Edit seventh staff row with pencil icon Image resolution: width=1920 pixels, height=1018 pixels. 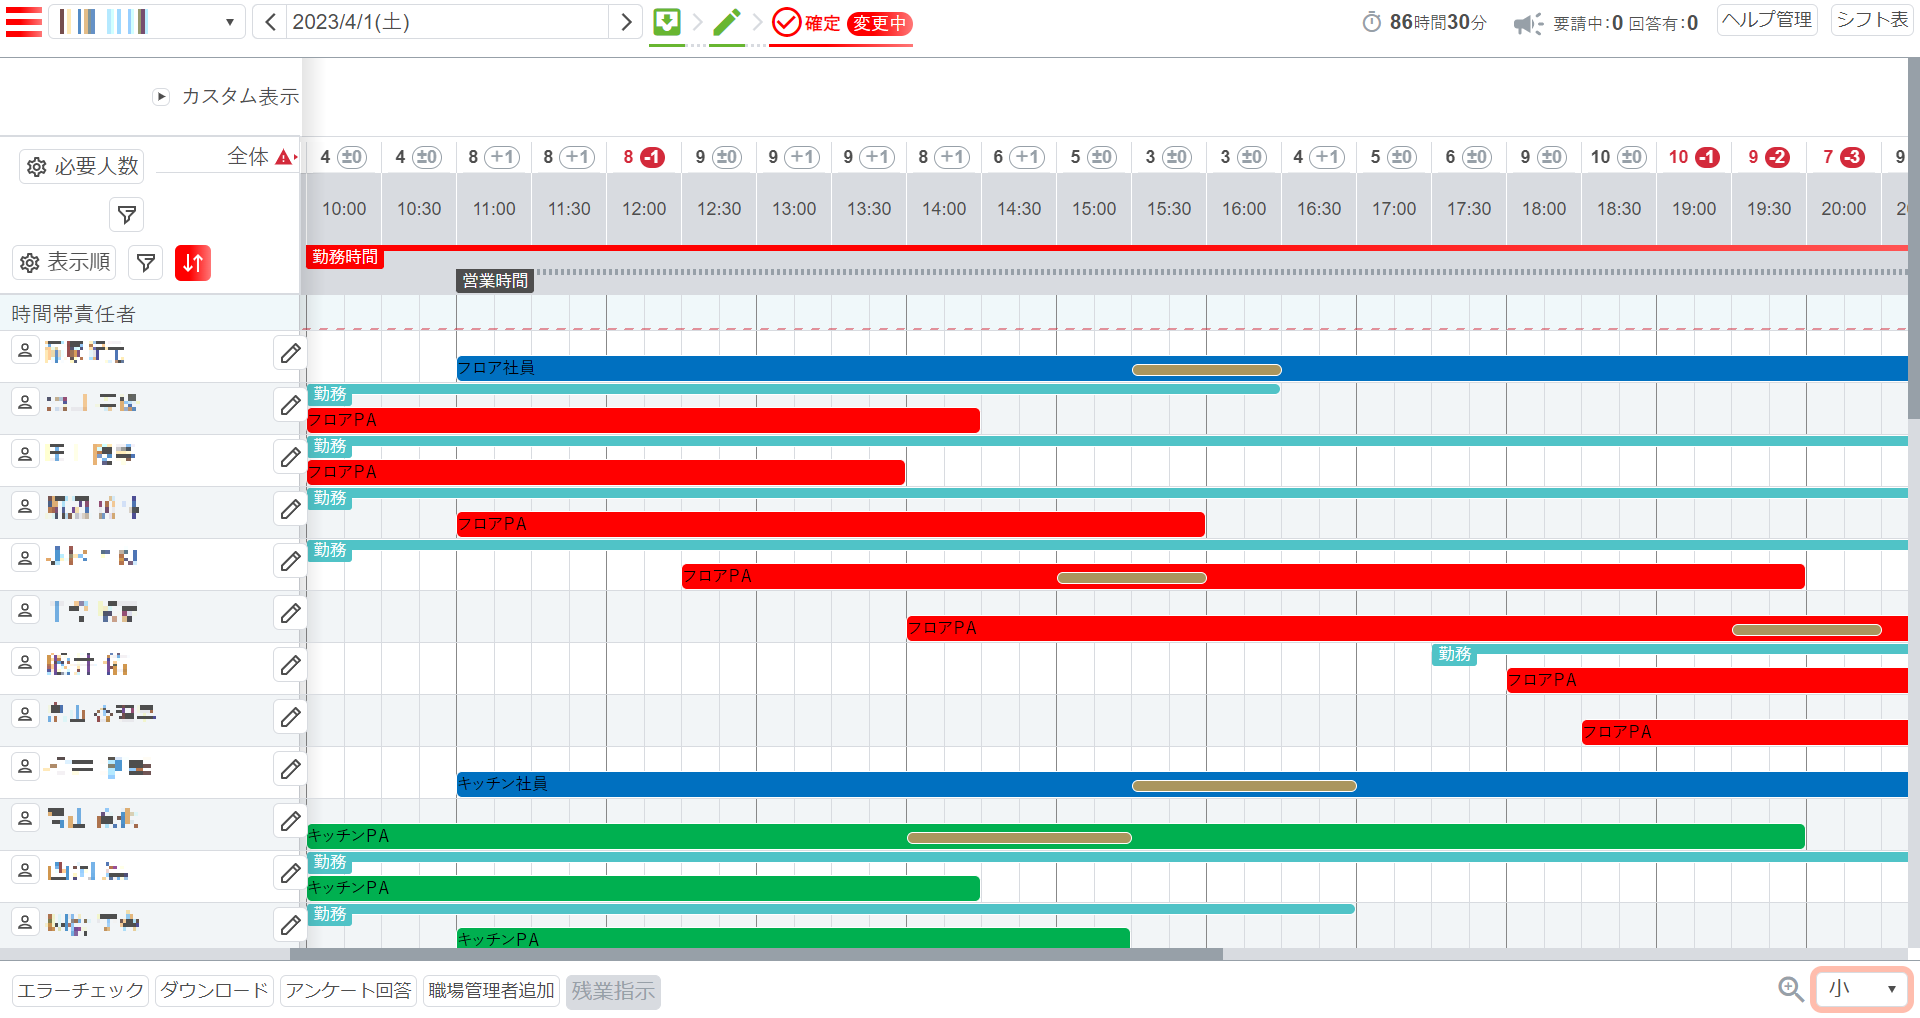coord(290,665)
